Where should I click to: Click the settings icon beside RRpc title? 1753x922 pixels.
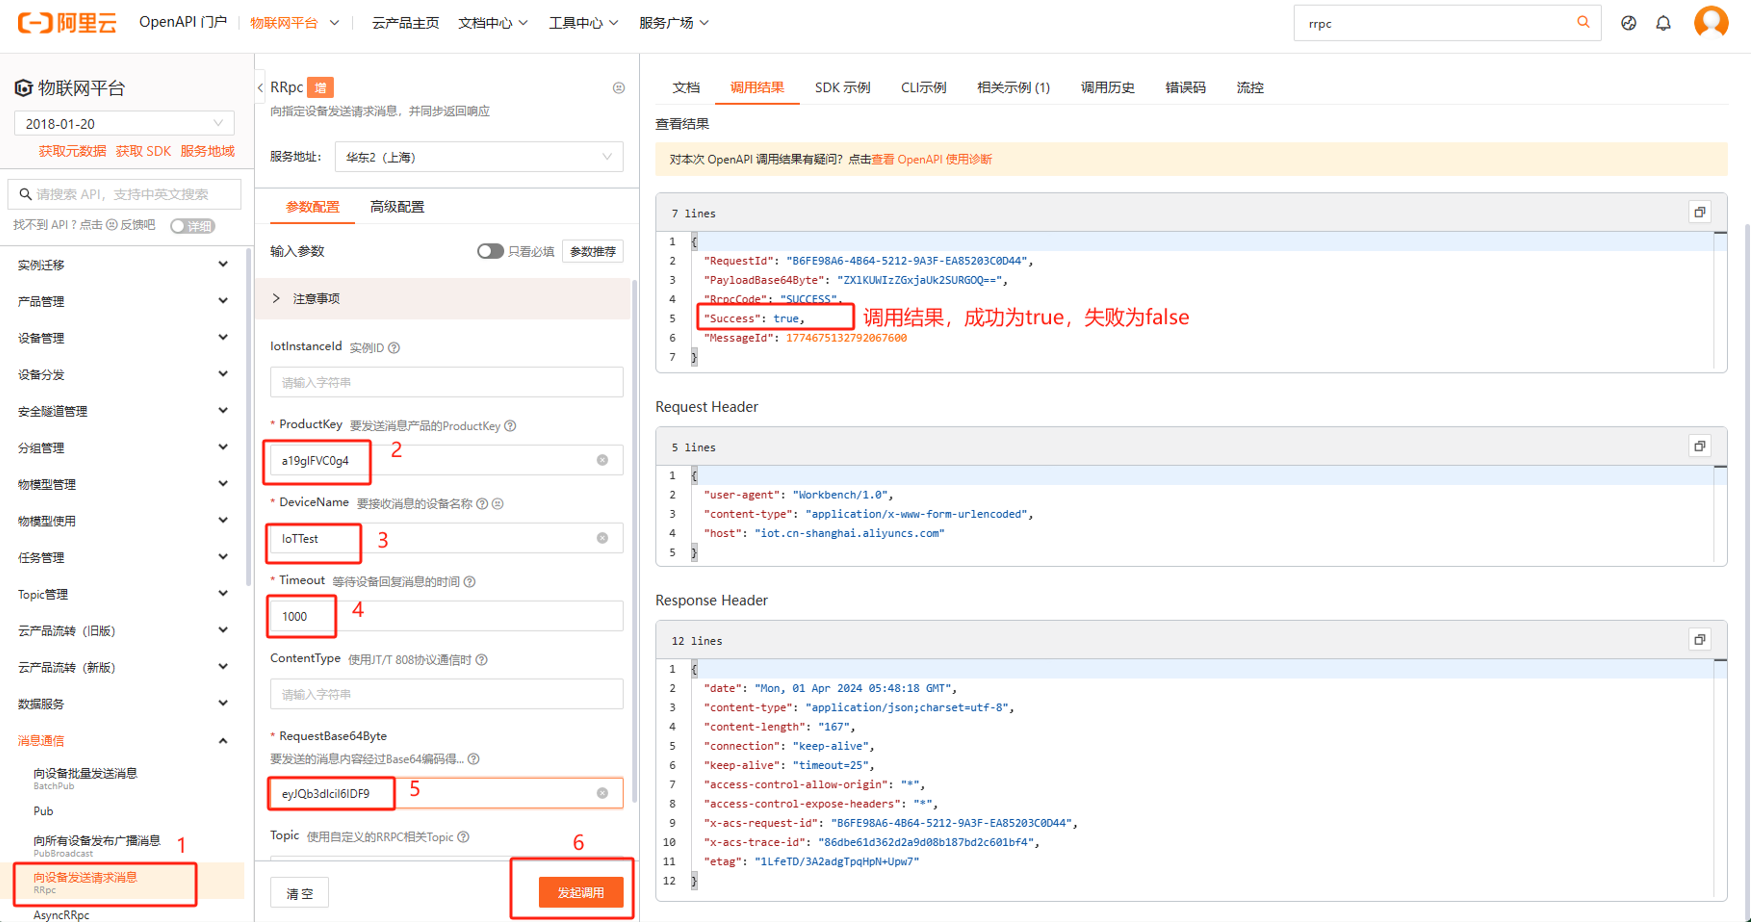tap(619, 88)
